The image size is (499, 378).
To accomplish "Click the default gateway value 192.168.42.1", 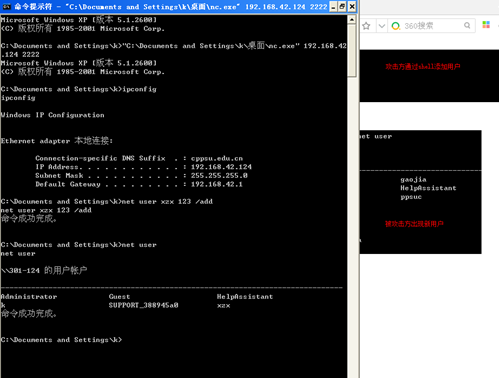I will [x=217, y=184].
